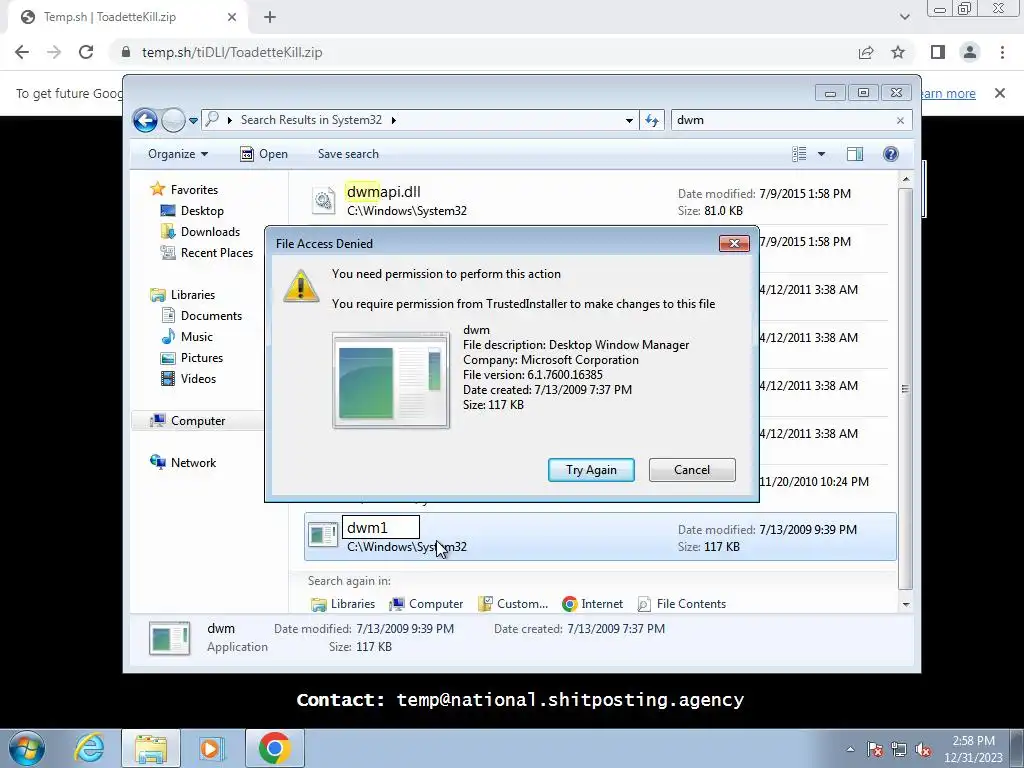Dismiss the Chrome infobar with X
Image resolution: width=1024 pixels, height=768 pixels.
coord(1000,93)
